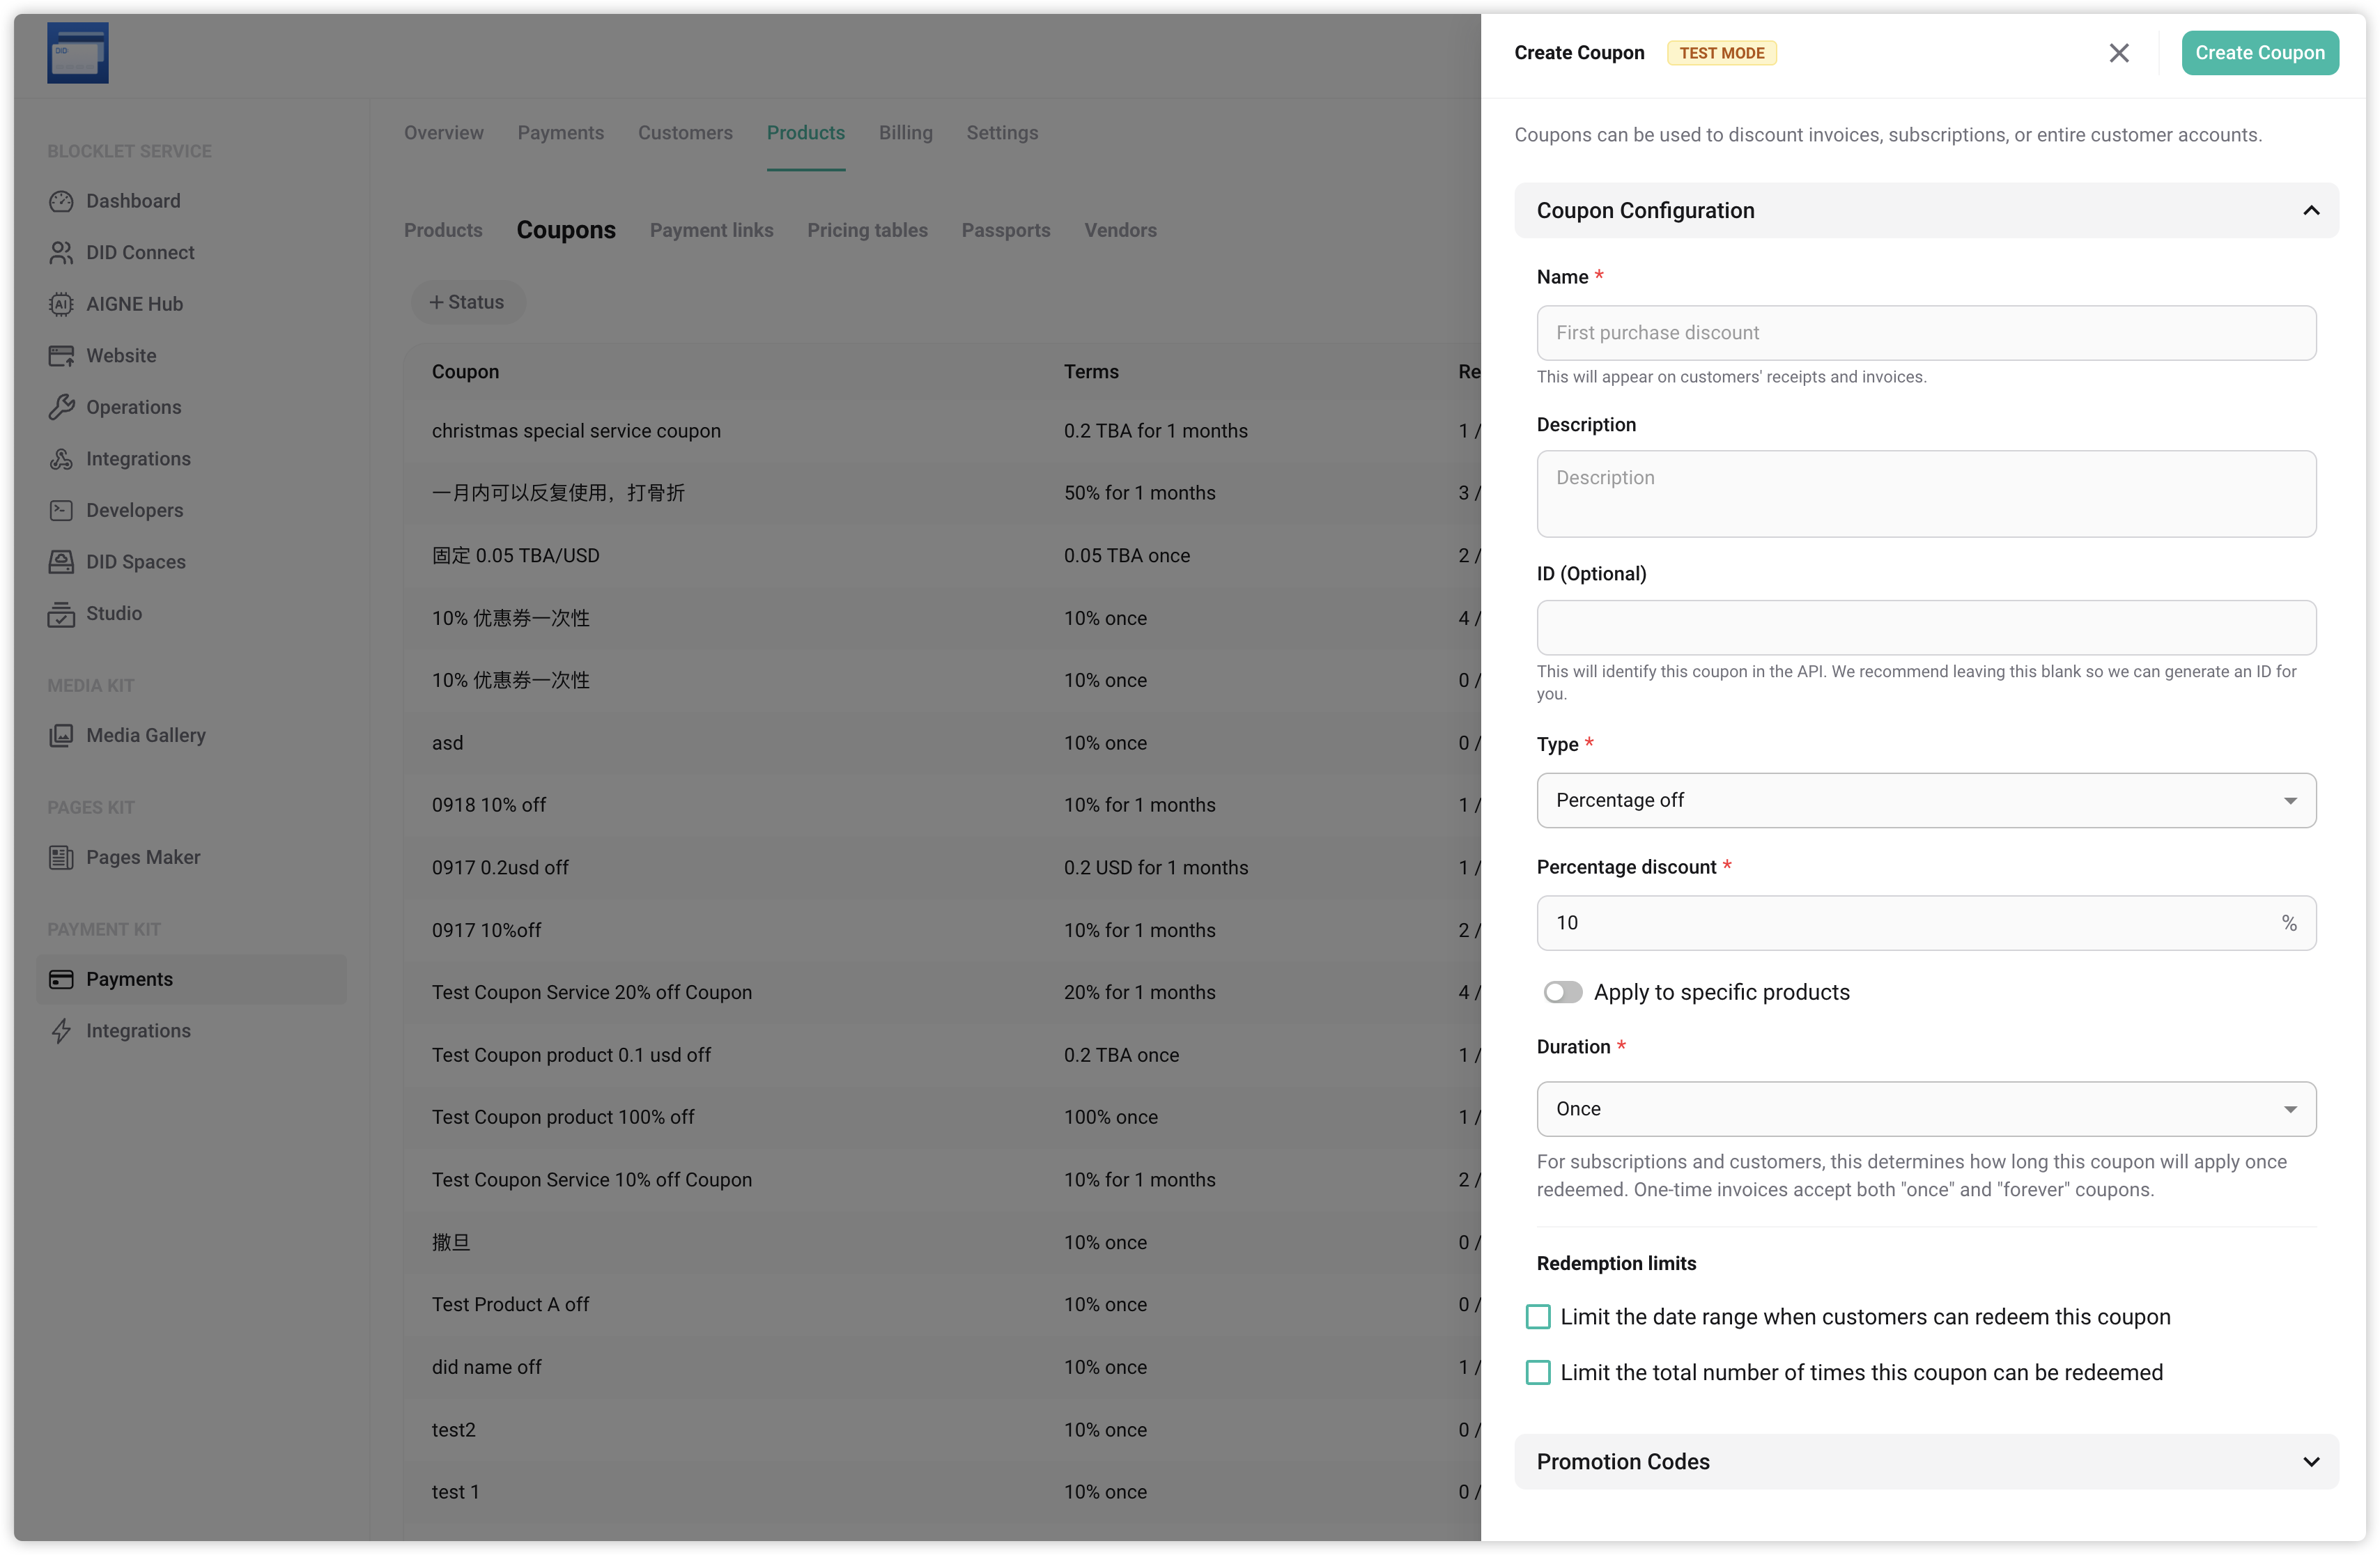Open the Duration dropdown set to Once
The width and height of the screenshot is (2380, 1555).
(1925, 1109)
